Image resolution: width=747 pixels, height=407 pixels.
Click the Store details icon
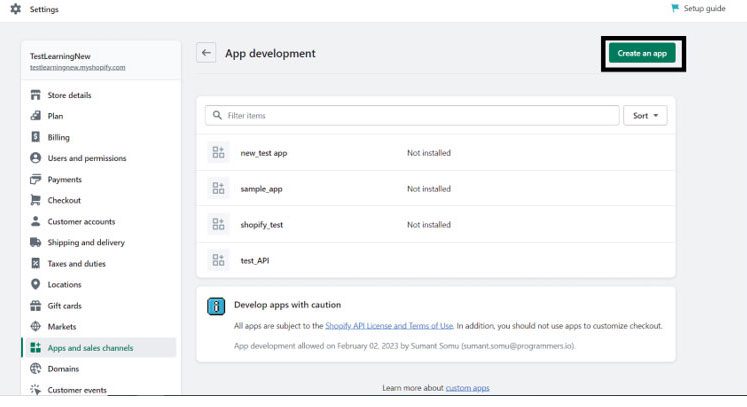(36, 95)
